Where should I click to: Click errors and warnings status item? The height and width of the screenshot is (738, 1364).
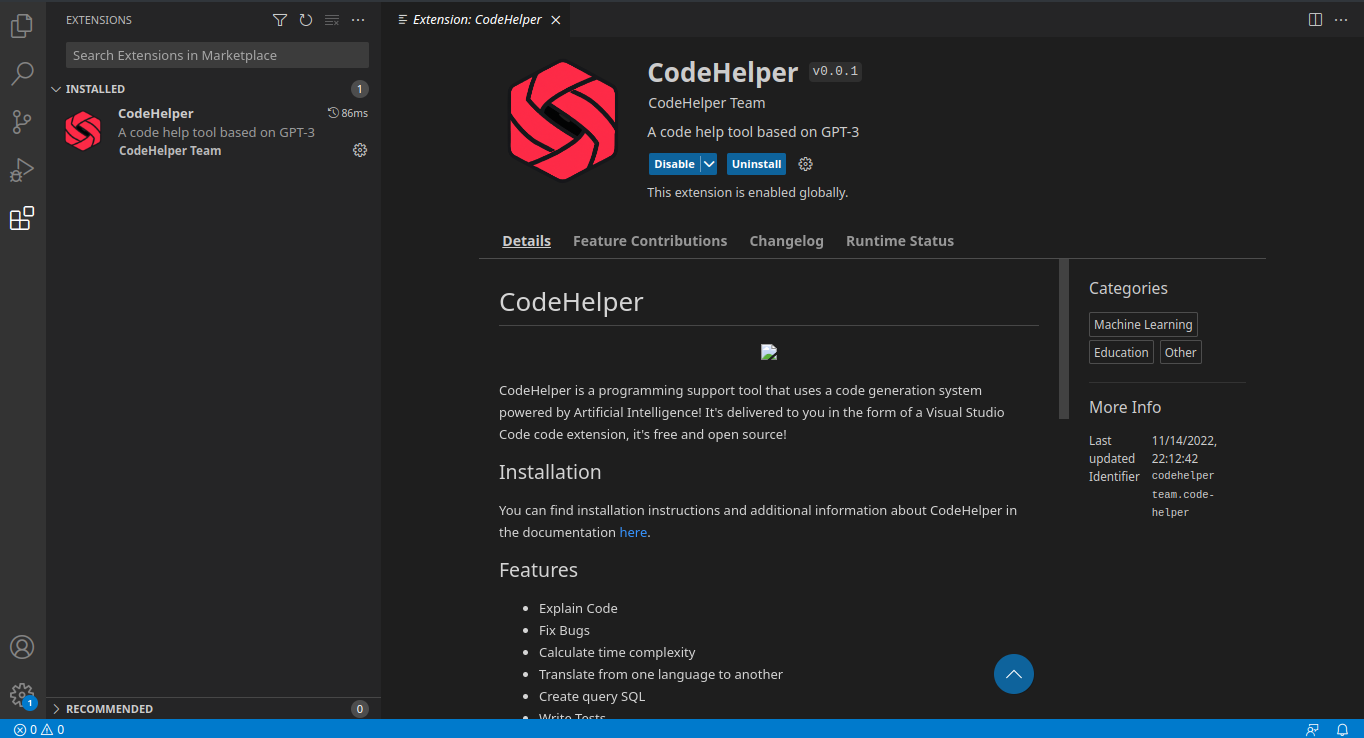point(39,729)
